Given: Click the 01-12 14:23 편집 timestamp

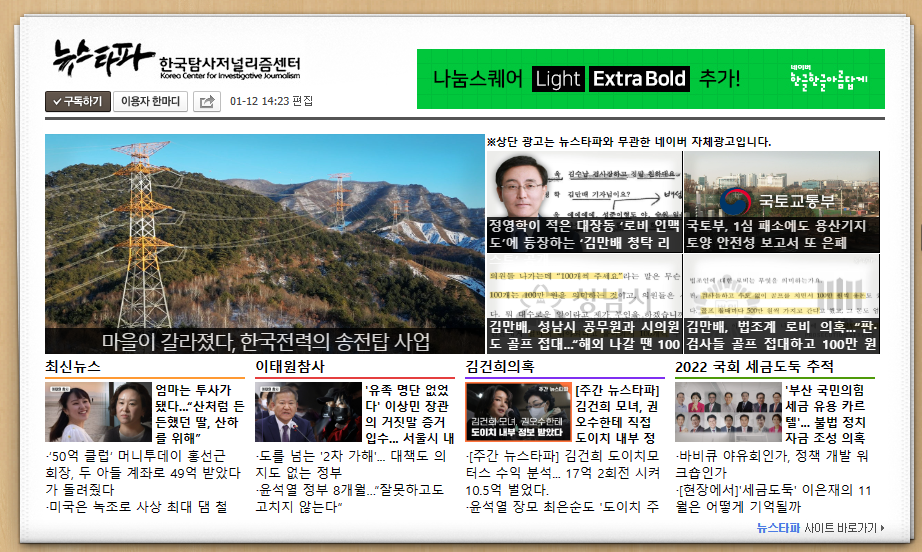Looking at the screenshot, I should pos(271,101).
